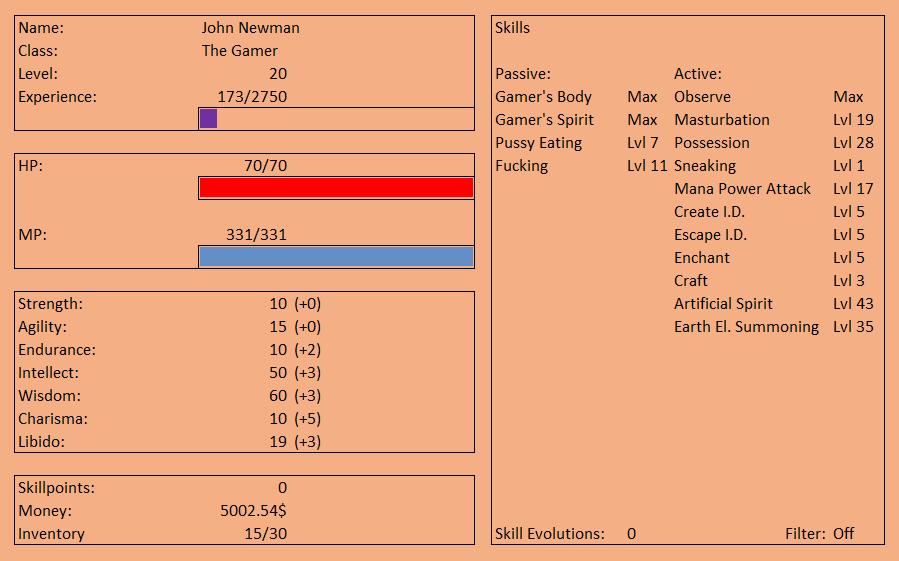Image resolution: width=899 pixels, height=561 pixels.
Task: Select the name 'John Newman'
Action: click(x=251, y=28)
